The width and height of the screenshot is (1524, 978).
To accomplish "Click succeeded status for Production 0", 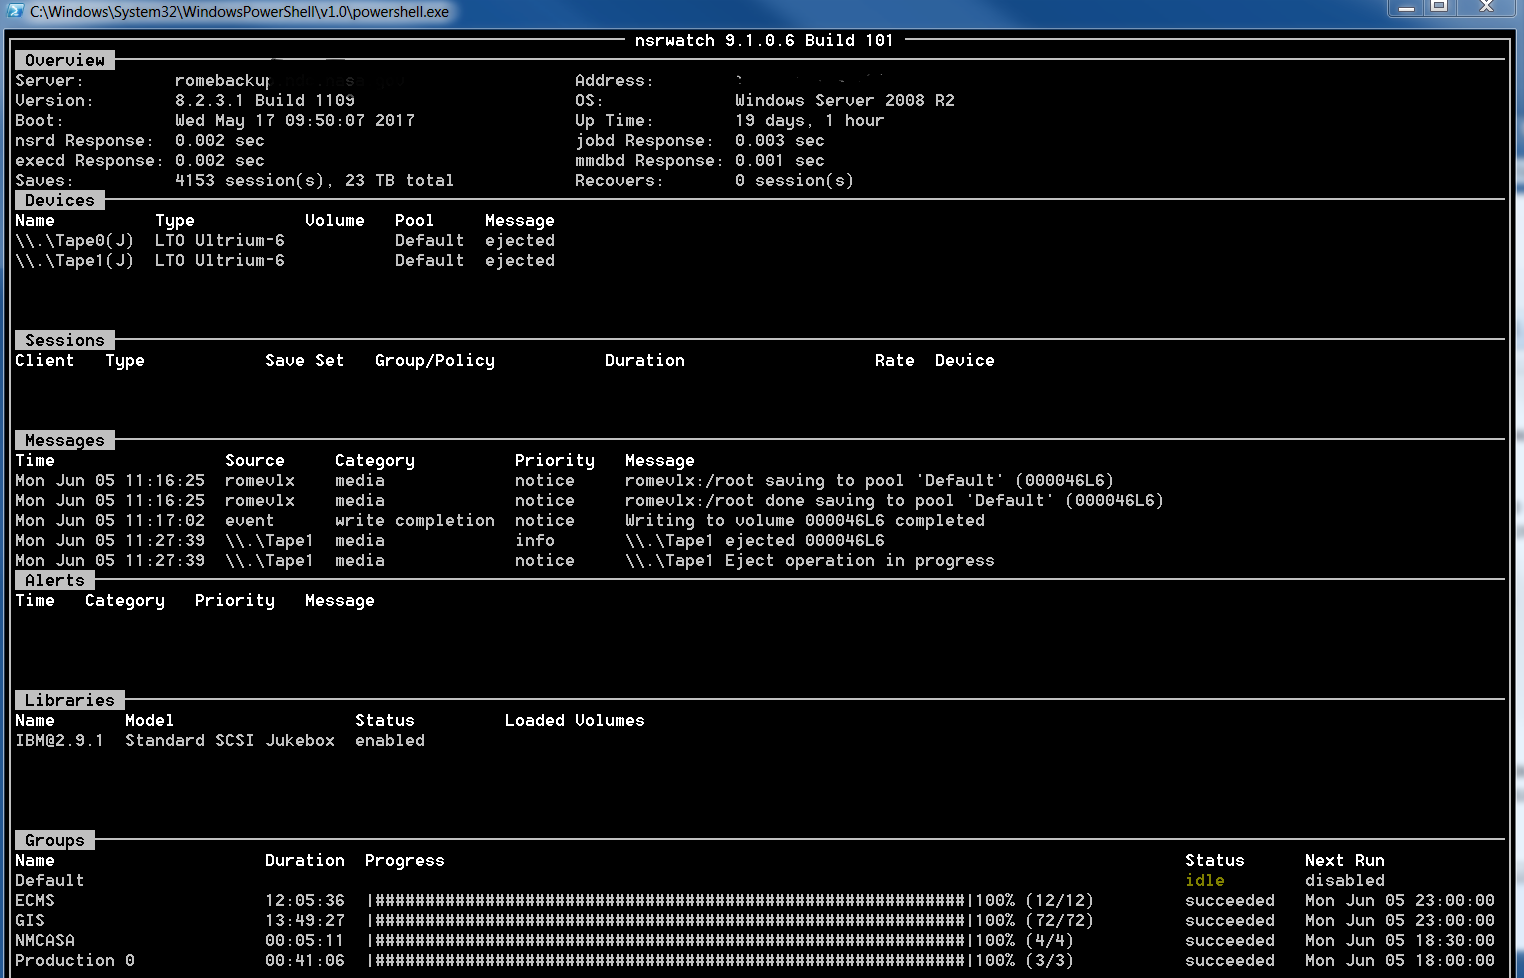I will click(x=1230, y=960).
